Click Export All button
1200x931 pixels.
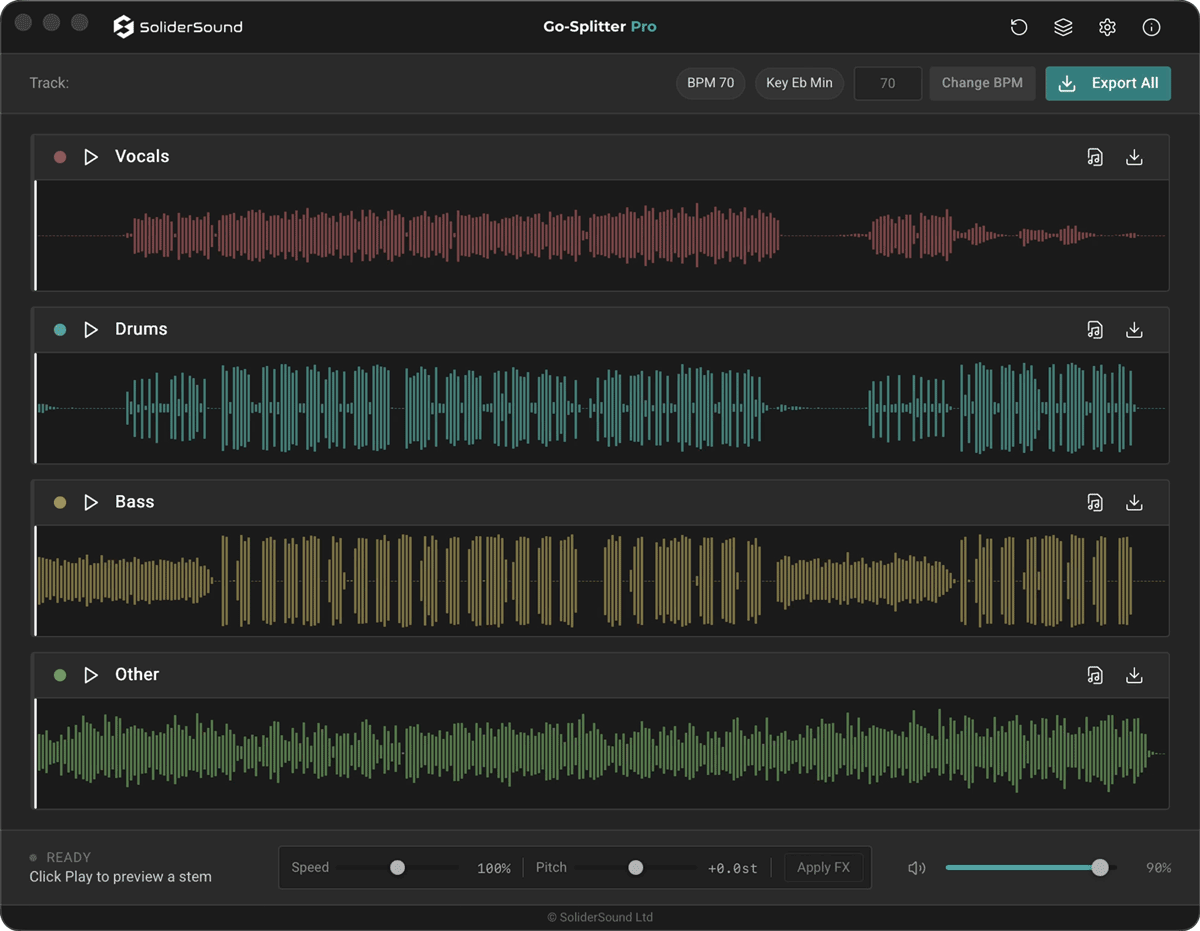tap(1108, 83)
